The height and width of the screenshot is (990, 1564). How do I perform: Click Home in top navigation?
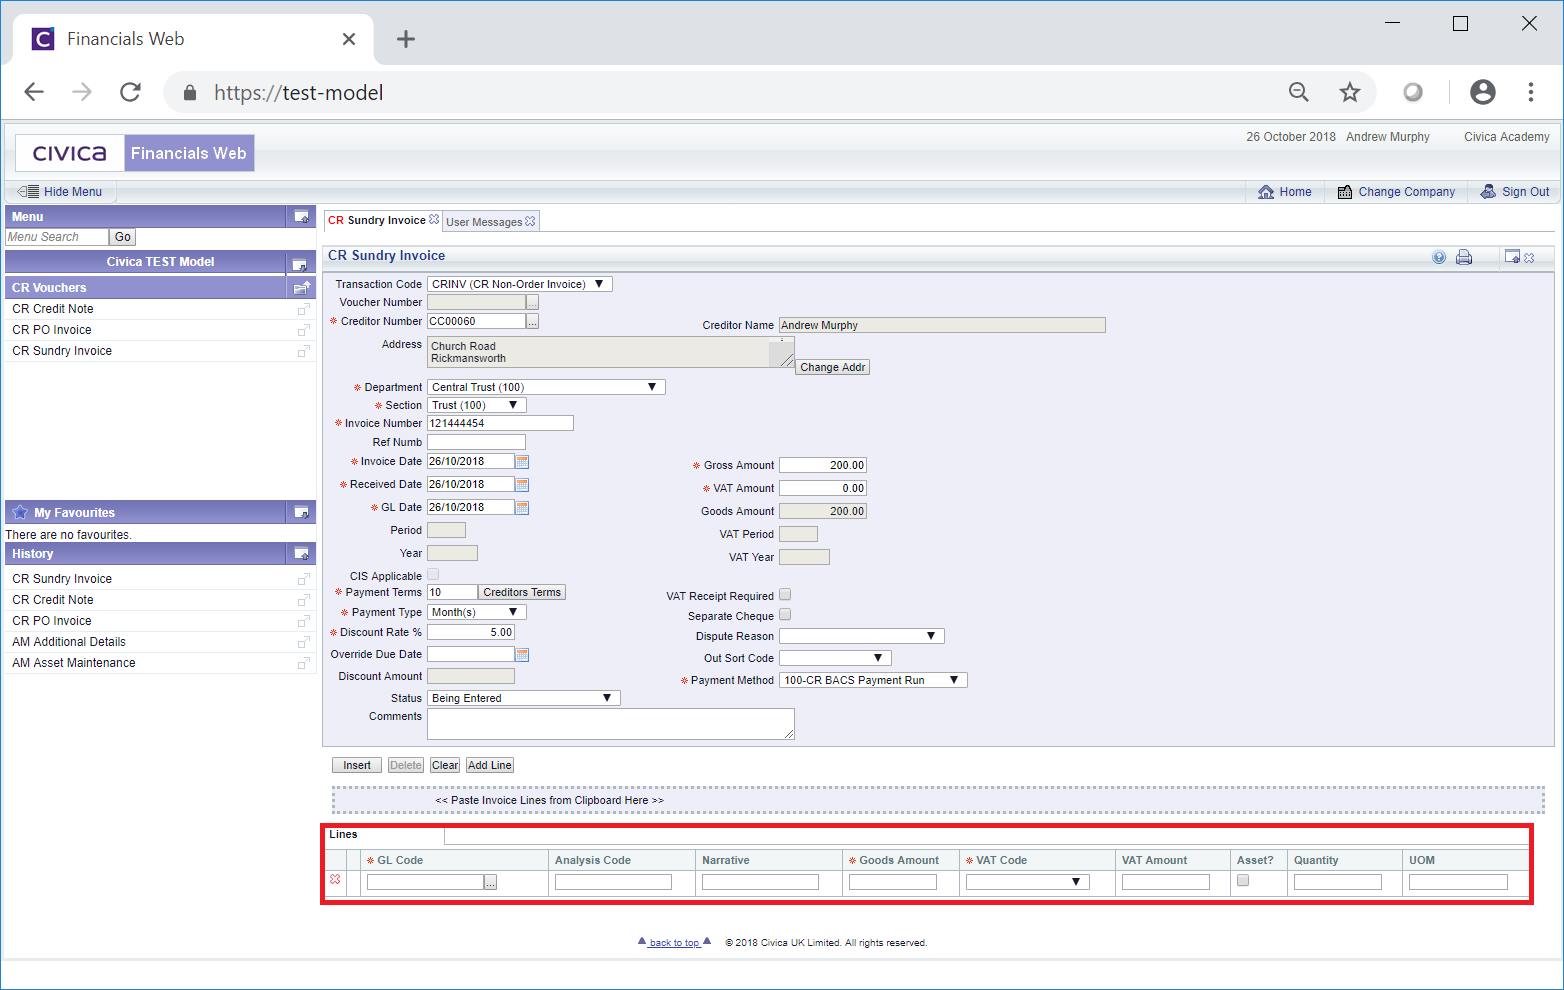coord(1285,192)
